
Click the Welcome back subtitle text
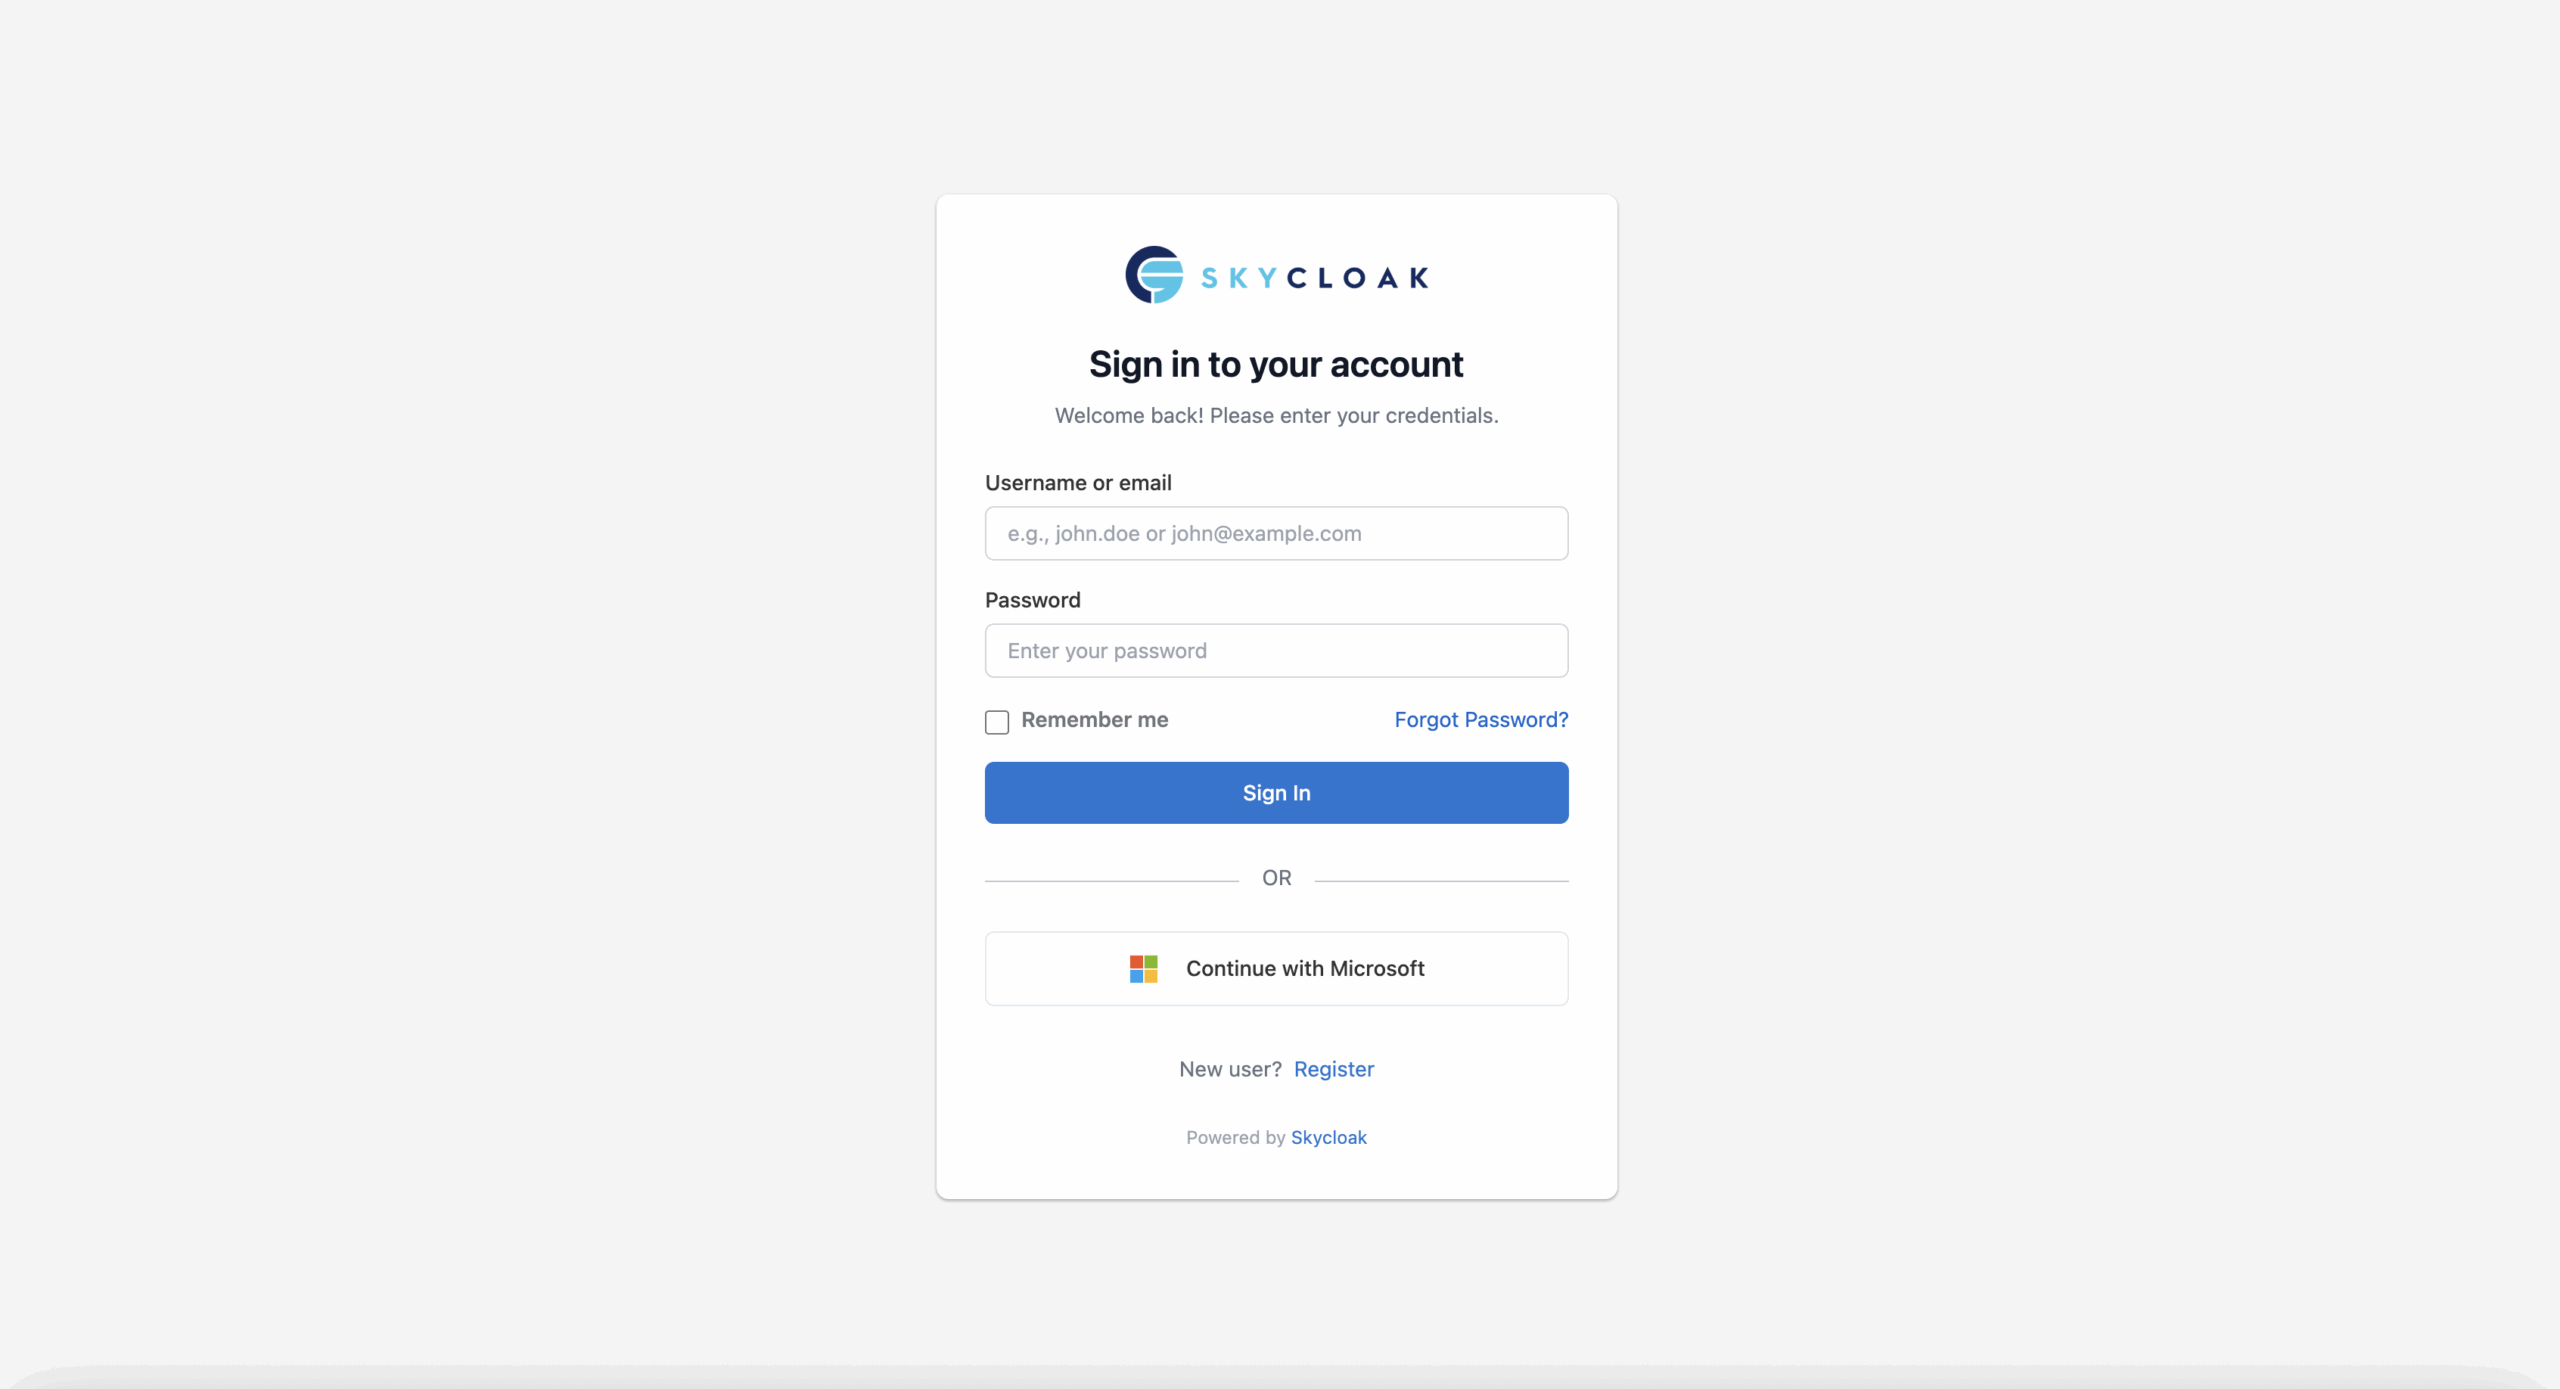(x=1276, y=415)
